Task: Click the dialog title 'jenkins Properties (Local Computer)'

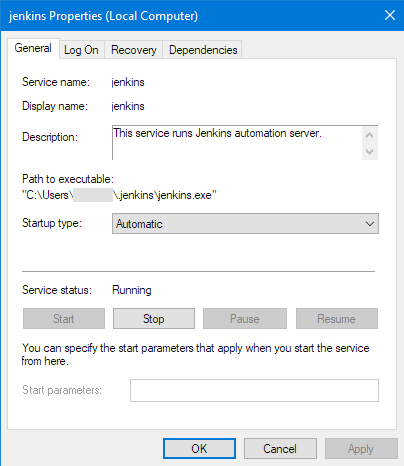Action: (103, 16)
